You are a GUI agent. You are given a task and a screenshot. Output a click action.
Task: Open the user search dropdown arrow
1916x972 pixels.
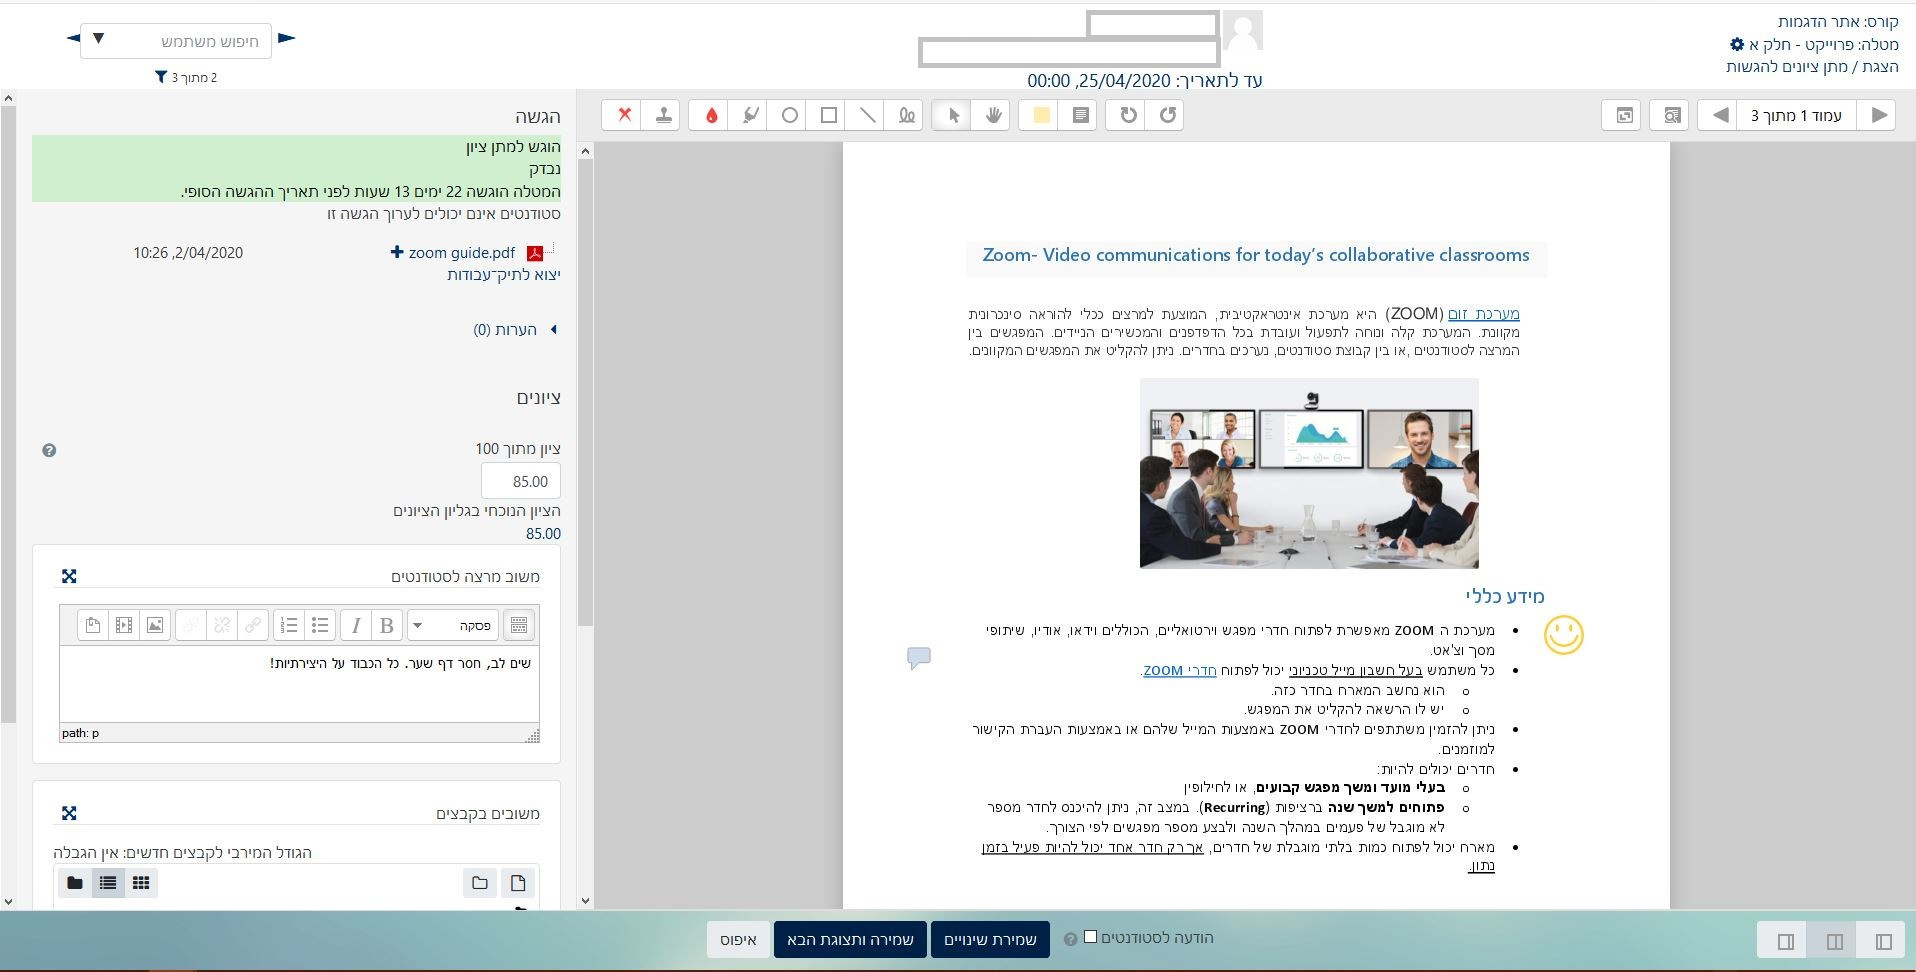(98, 39)
